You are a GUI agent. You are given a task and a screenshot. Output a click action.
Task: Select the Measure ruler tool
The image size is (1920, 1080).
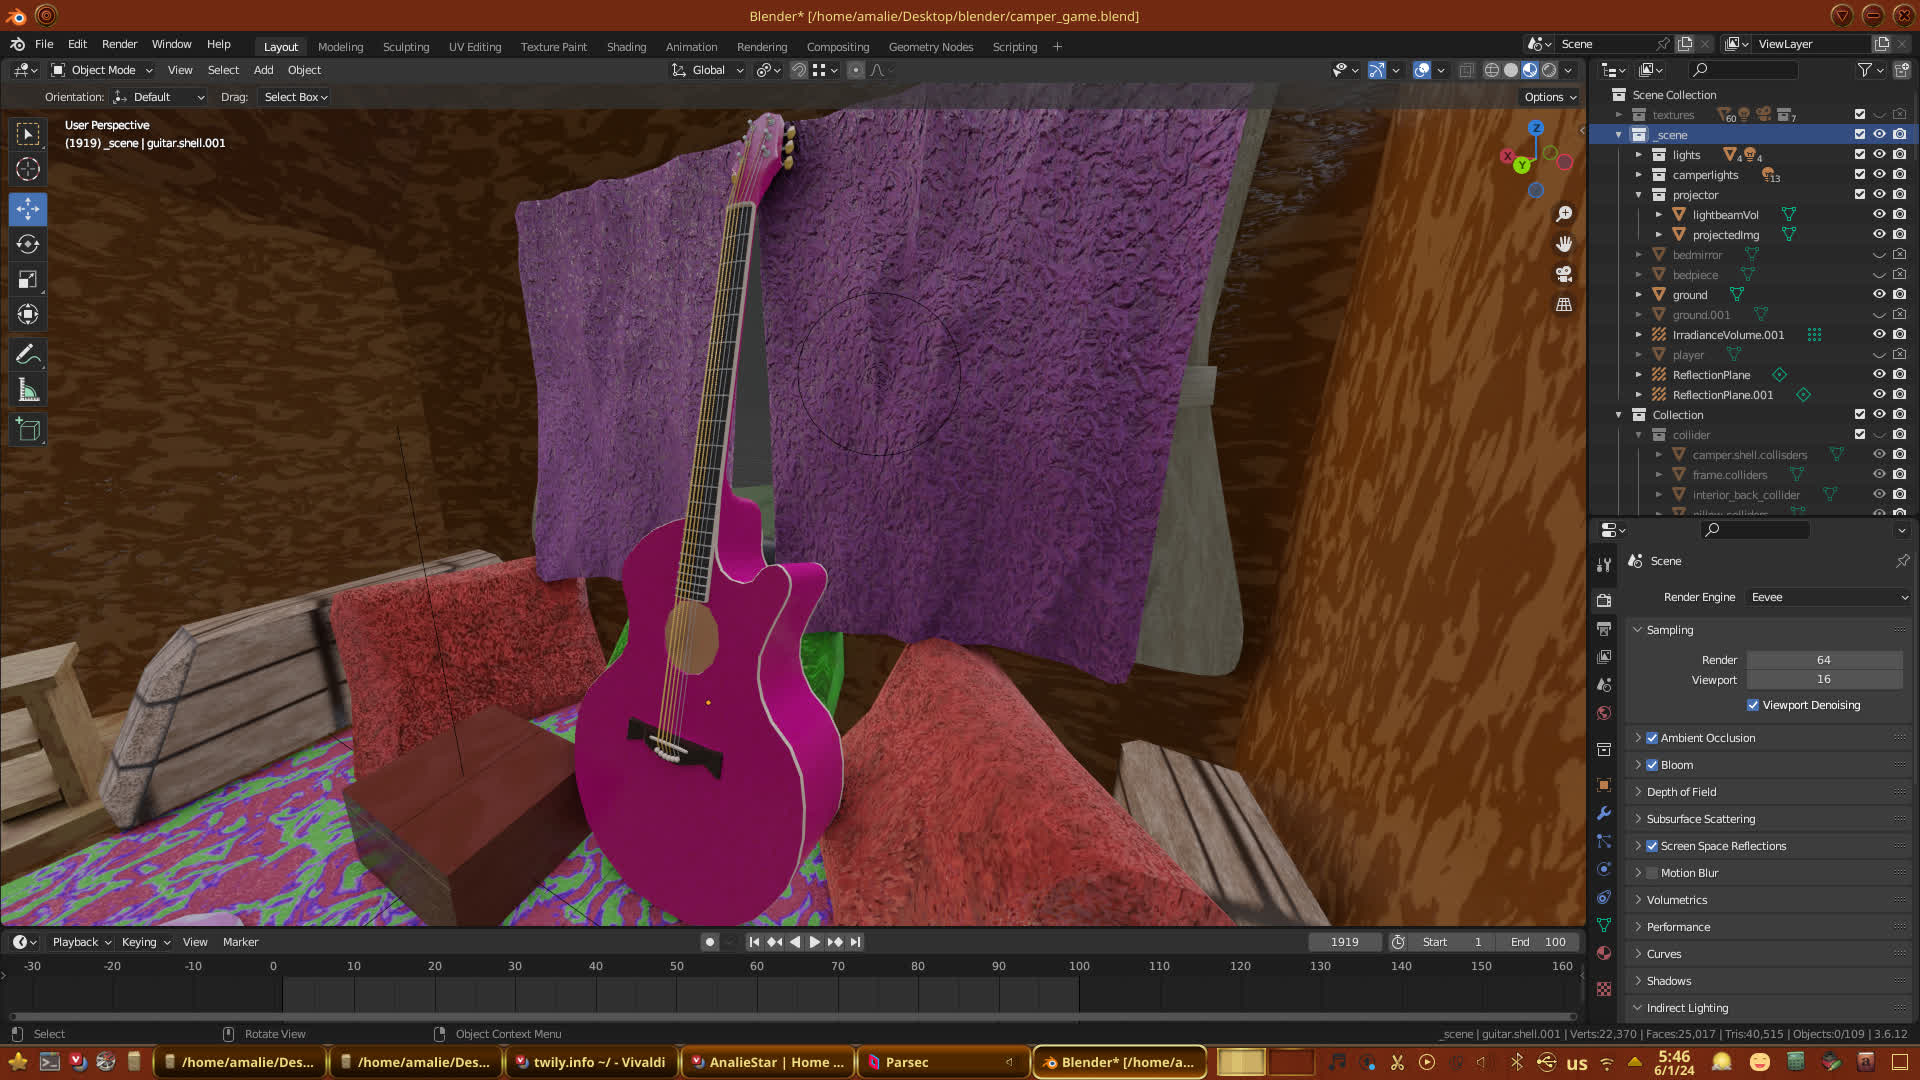coord(28,391)
